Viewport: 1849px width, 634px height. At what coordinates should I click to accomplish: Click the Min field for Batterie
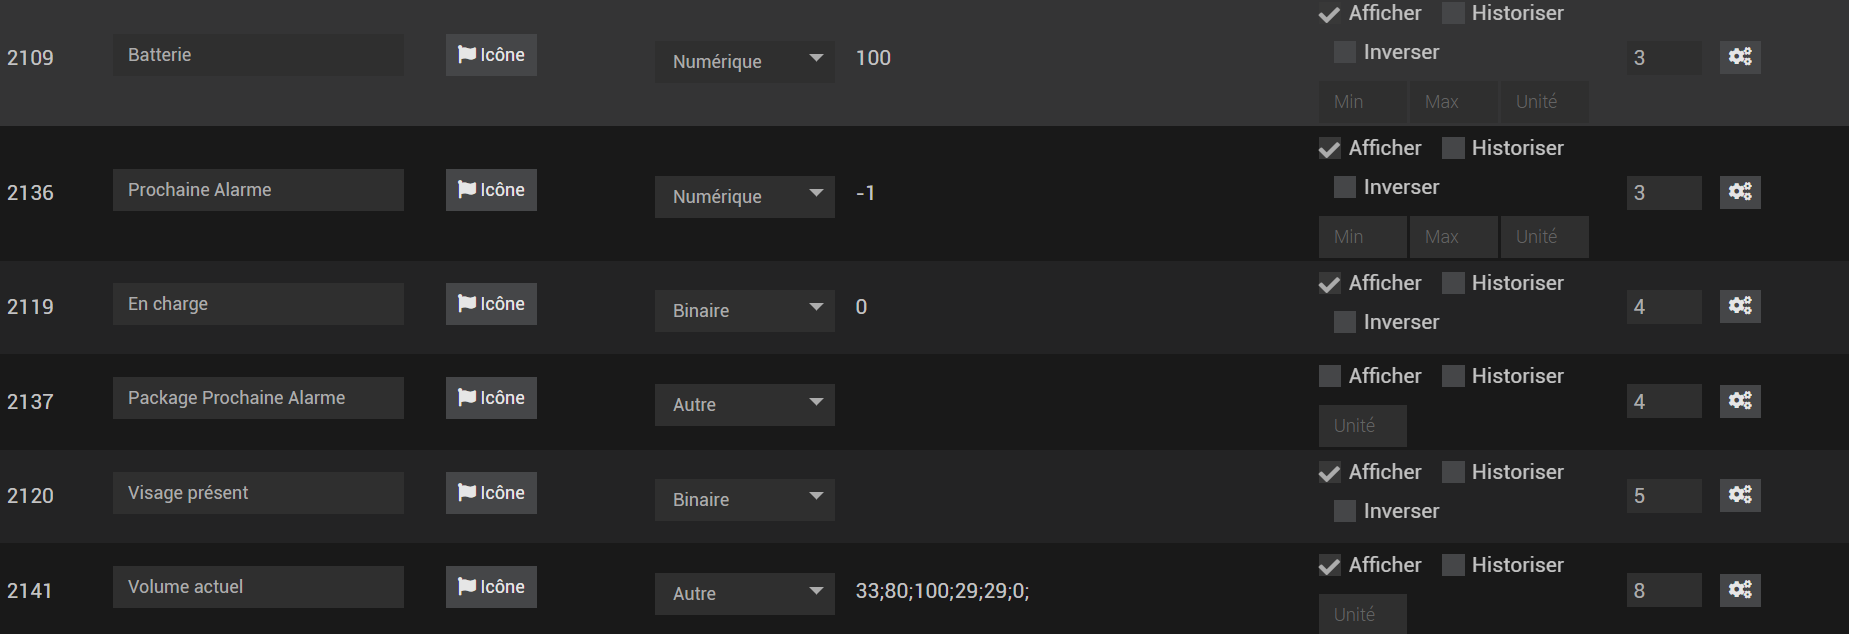click(x=1362, y=102)
